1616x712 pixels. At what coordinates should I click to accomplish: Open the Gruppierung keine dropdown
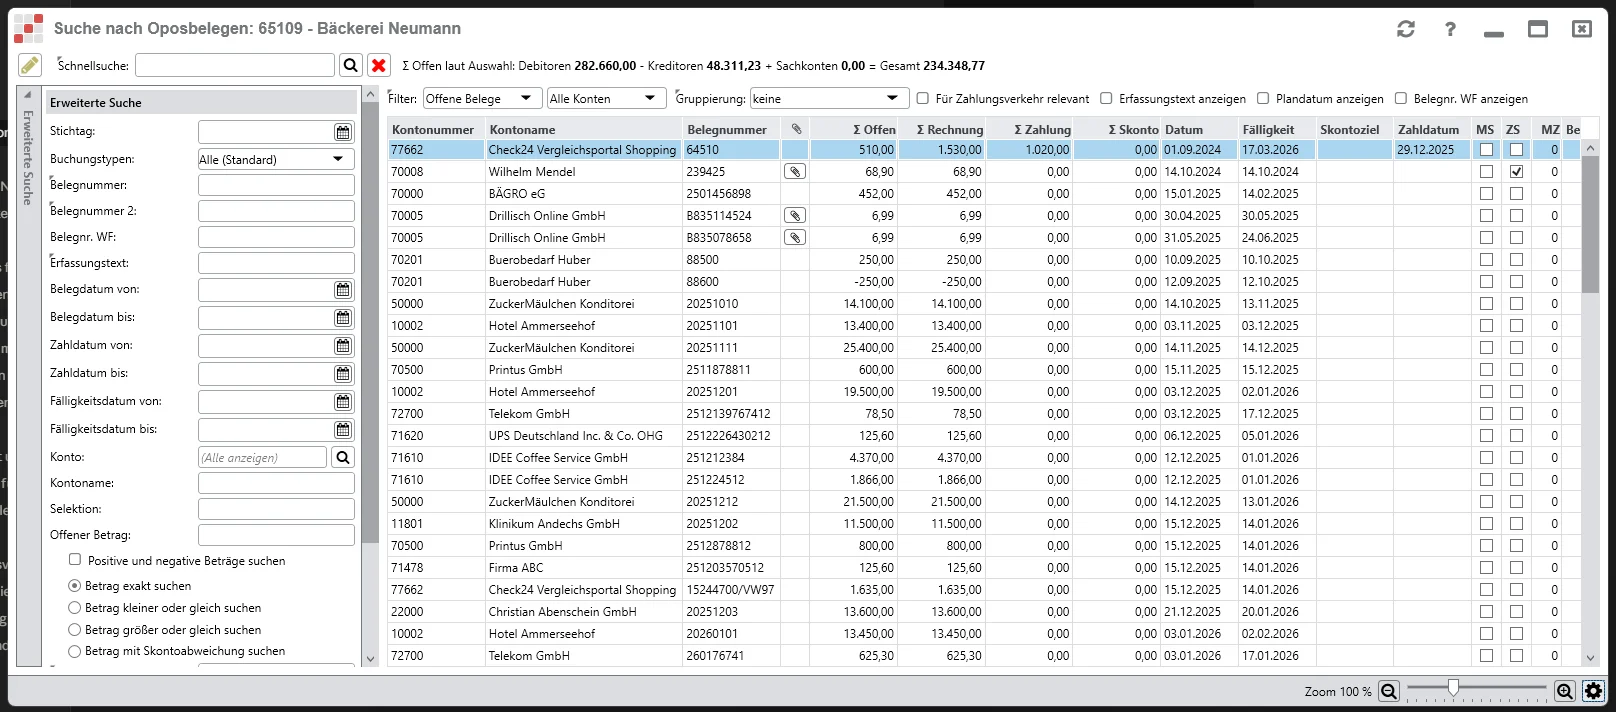point(830,98)
